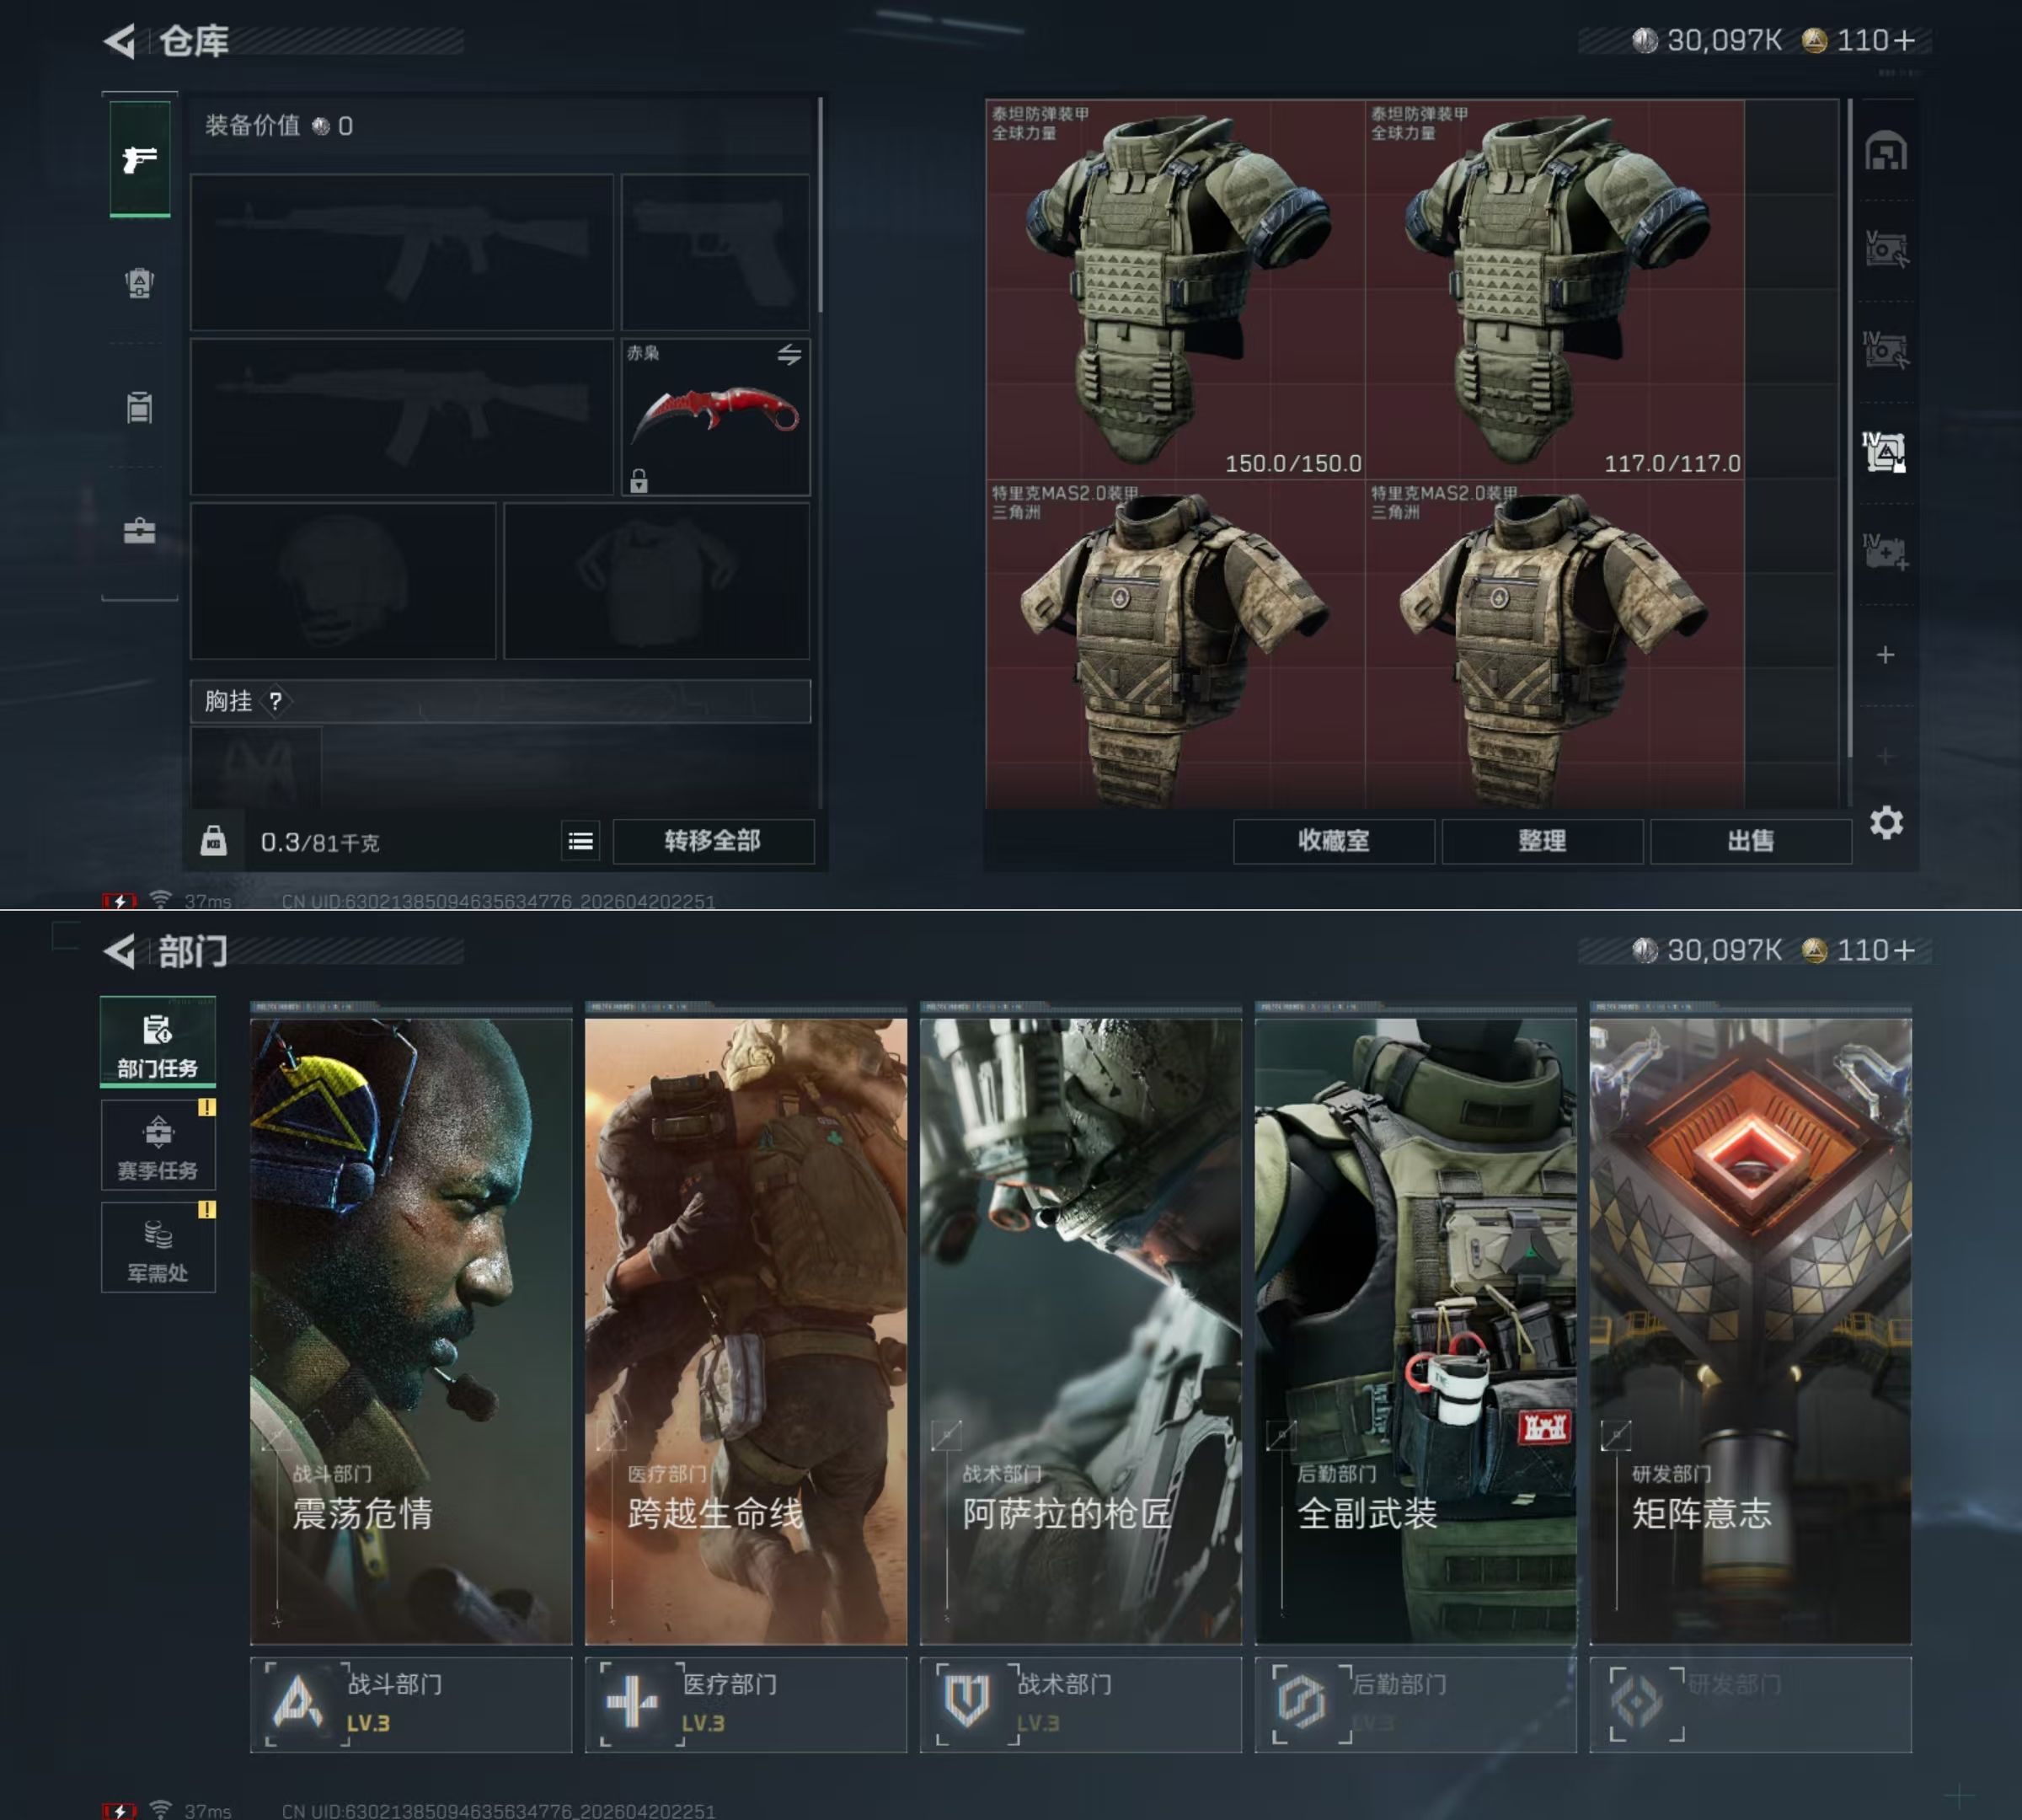Select the pistol weapons tab icon

coord(139,159)
